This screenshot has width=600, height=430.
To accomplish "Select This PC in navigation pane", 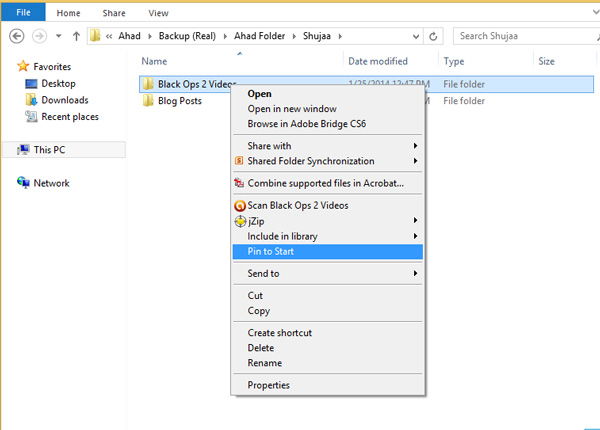I will click(64, 150).
